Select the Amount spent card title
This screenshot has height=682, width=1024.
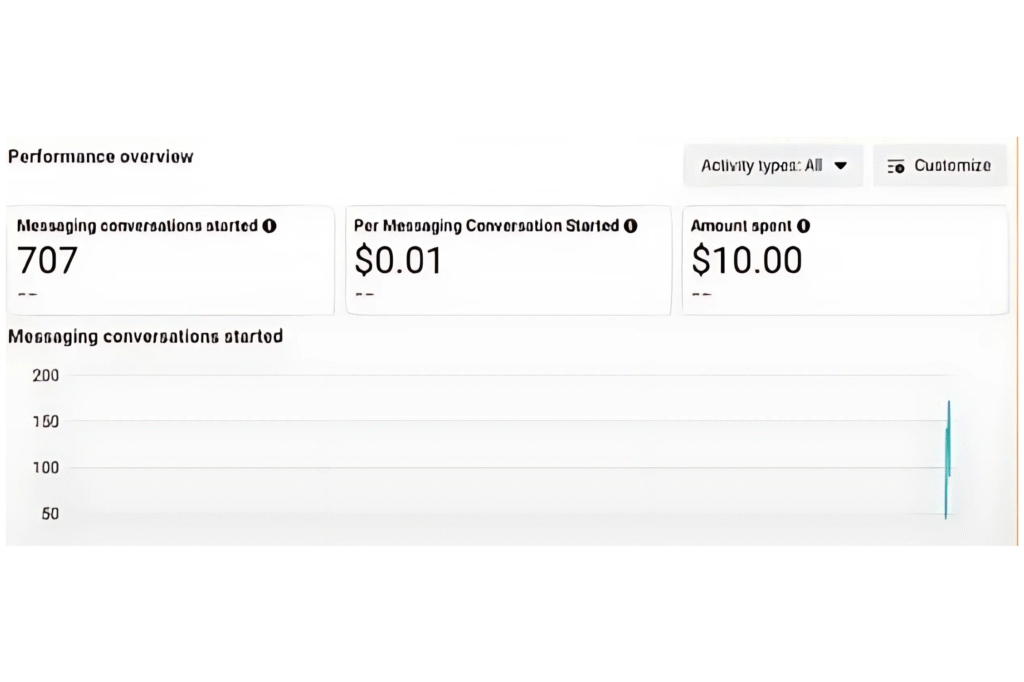point(742,226)
